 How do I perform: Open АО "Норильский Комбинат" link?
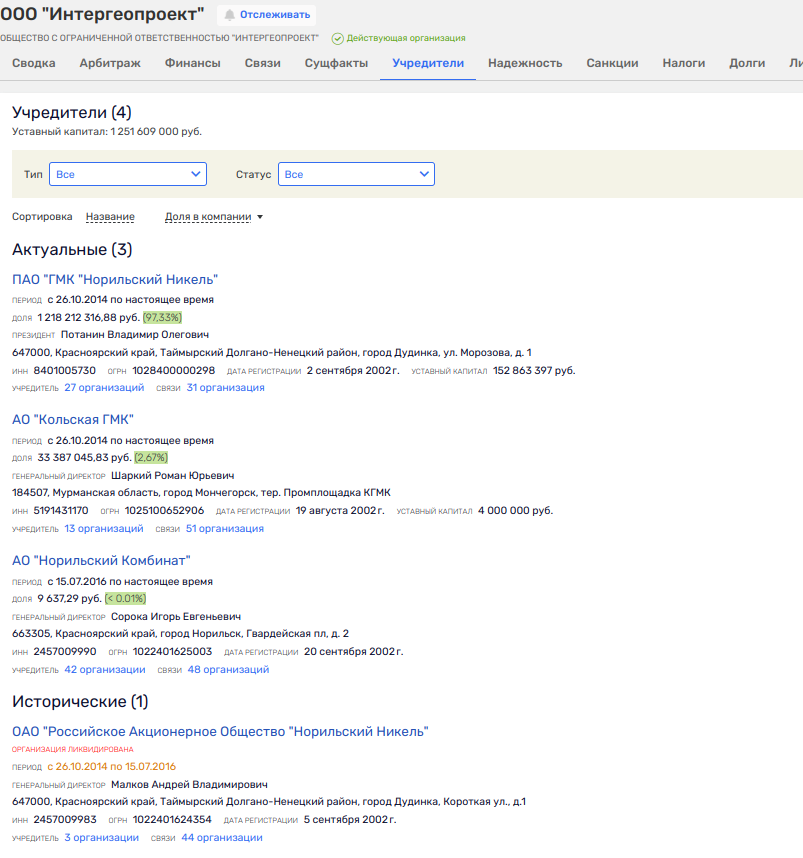click(101, 560)
